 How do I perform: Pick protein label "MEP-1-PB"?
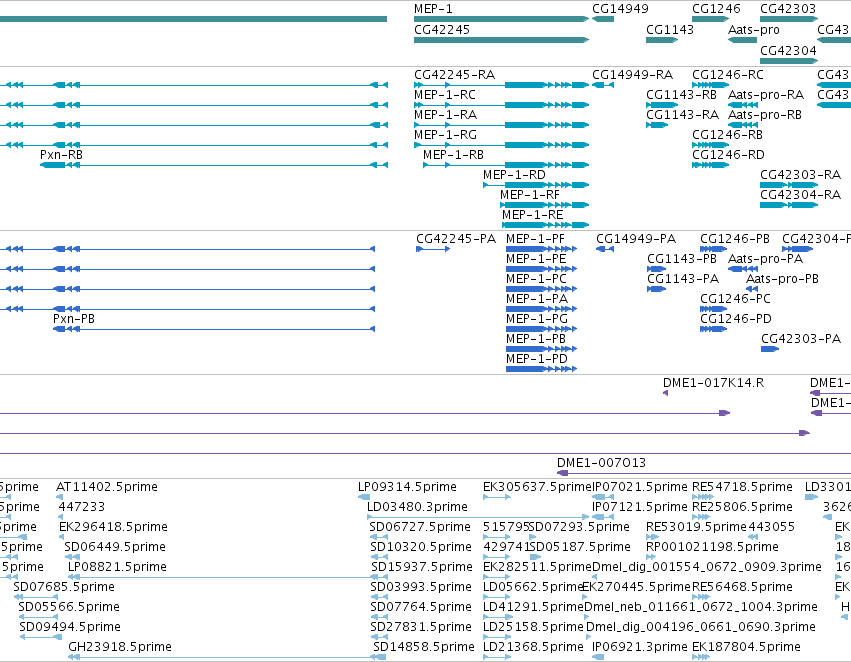(536, 340)
